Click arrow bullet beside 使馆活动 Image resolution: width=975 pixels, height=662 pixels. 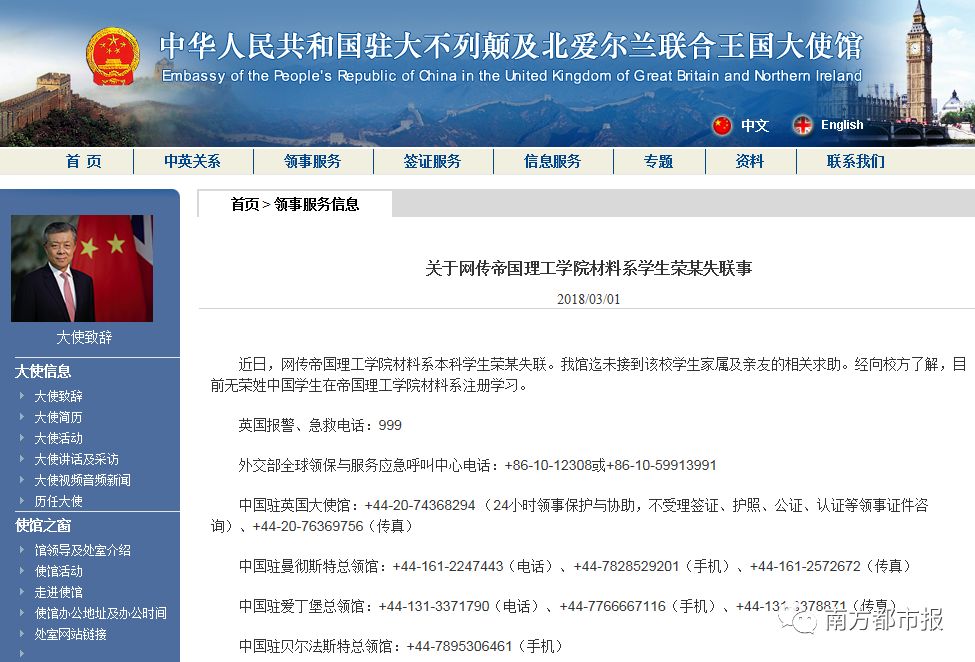22,571
